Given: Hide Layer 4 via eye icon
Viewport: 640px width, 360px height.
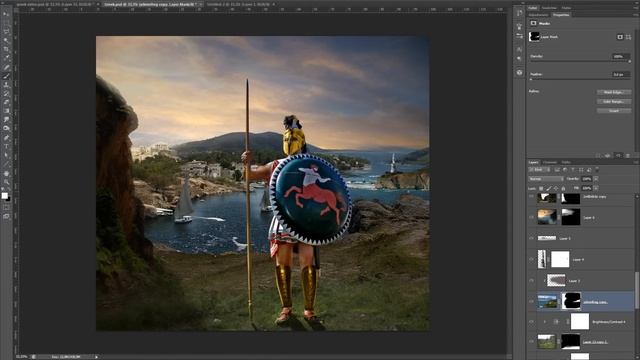Looking at the screenshot, I should [531, 259].
